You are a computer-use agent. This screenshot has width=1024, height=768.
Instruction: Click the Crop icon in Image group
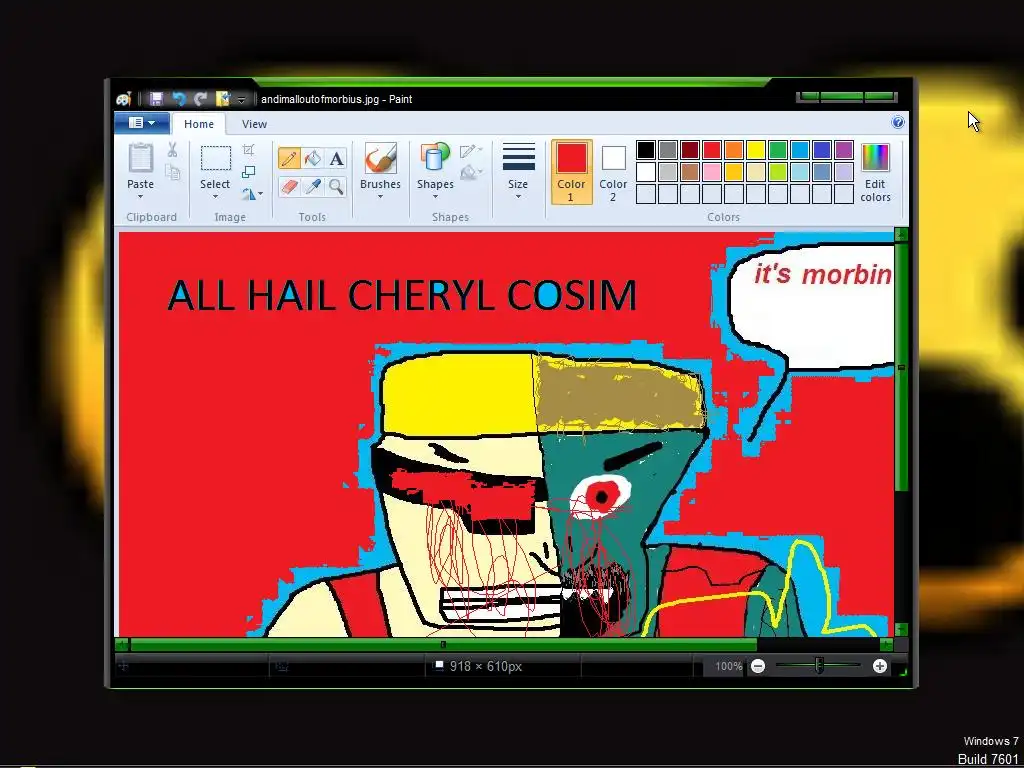(x=249, y=150)
